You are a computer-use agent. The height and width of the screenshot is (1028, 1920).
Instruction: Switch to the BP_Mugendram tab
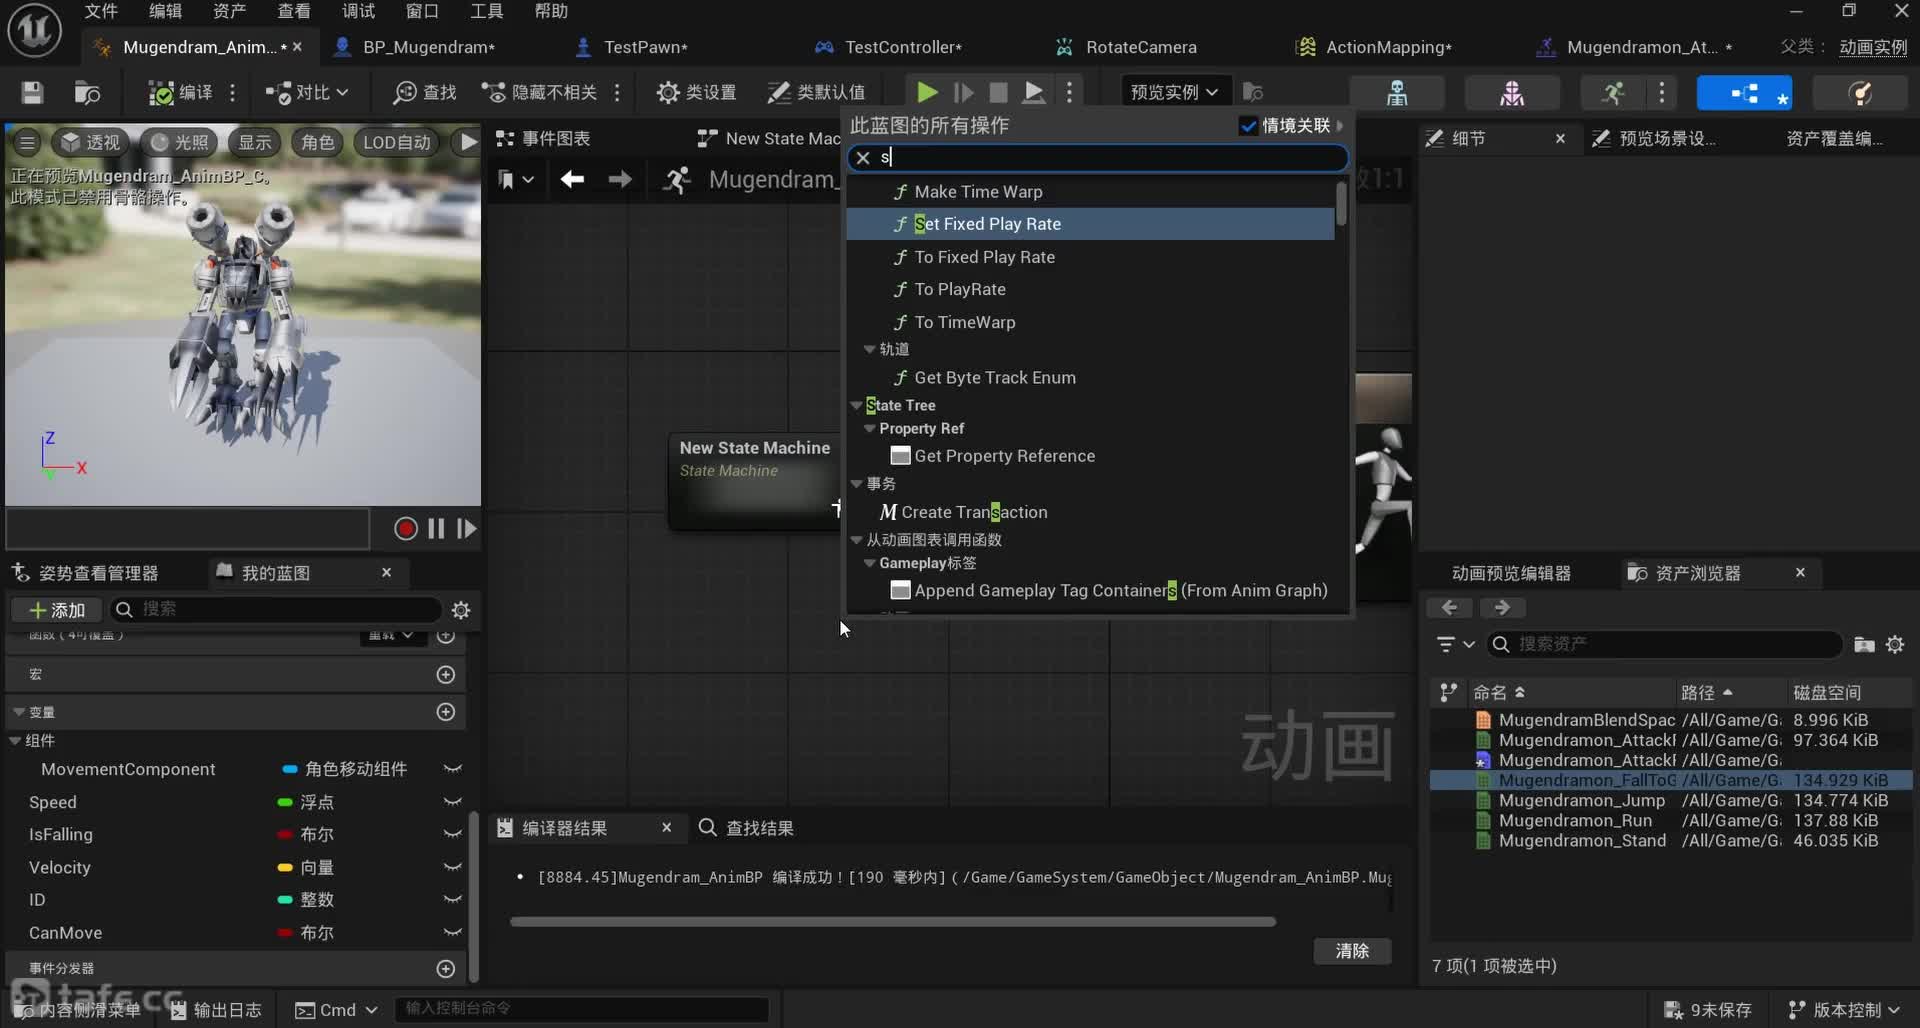point(428,47)
